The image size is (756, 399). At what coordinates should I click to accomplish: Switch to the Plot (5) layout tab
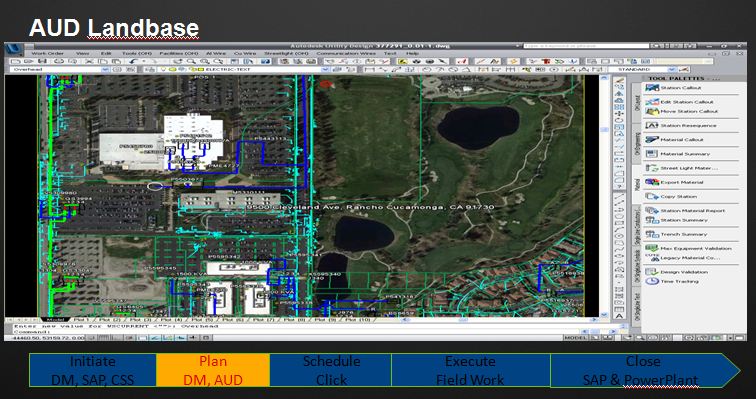tap(202, 320)
